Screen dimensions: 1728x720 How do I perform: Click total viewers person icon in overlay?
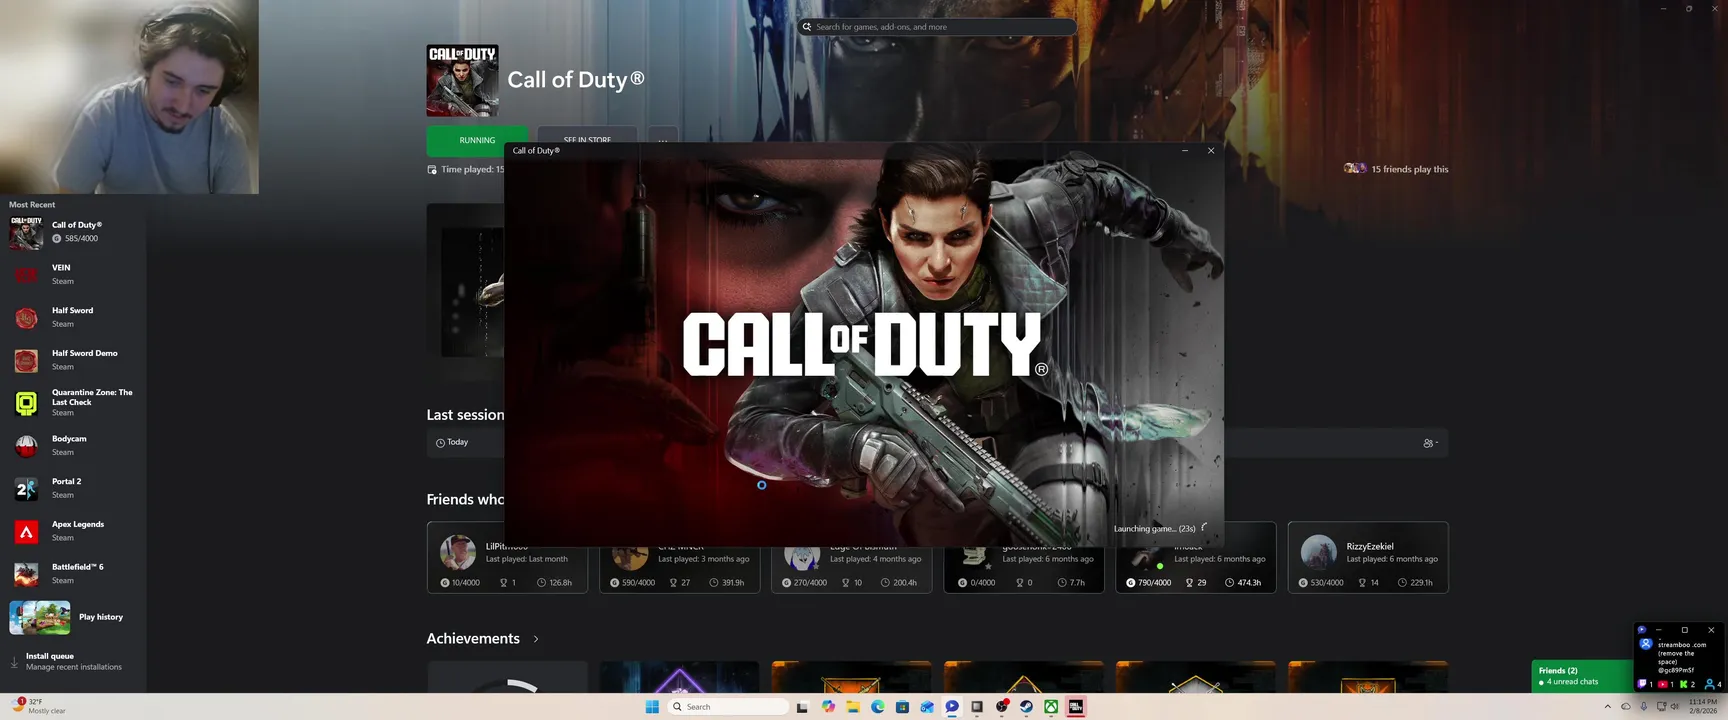coord(1709,684)
